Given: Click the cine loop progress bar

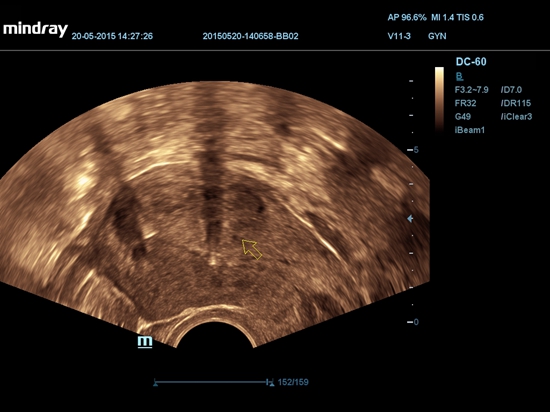Looking at the screenshot, I should 213,382.
